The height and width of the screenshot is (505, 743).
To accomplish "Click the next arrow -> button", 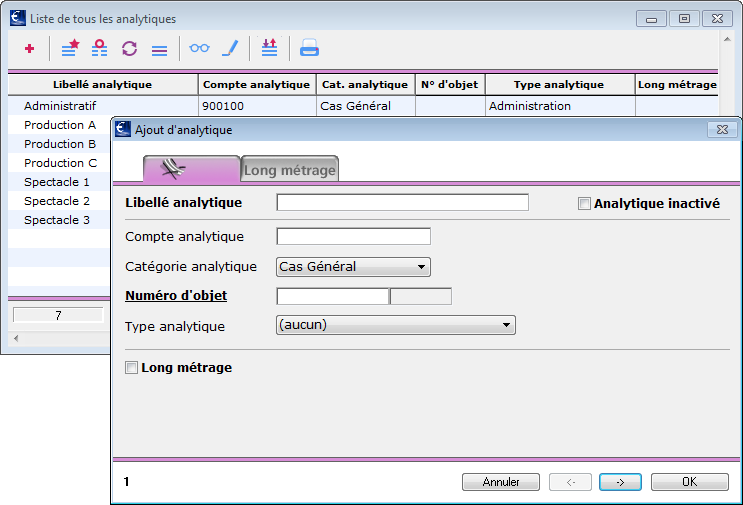I will 620,482.
